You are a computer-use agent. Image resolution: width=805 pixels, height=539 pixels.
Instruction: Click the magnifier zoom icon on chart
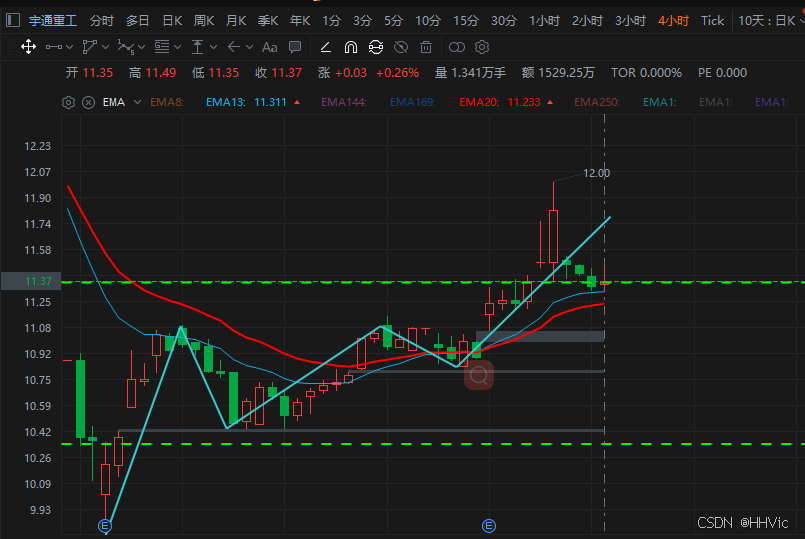pos(479,375)
